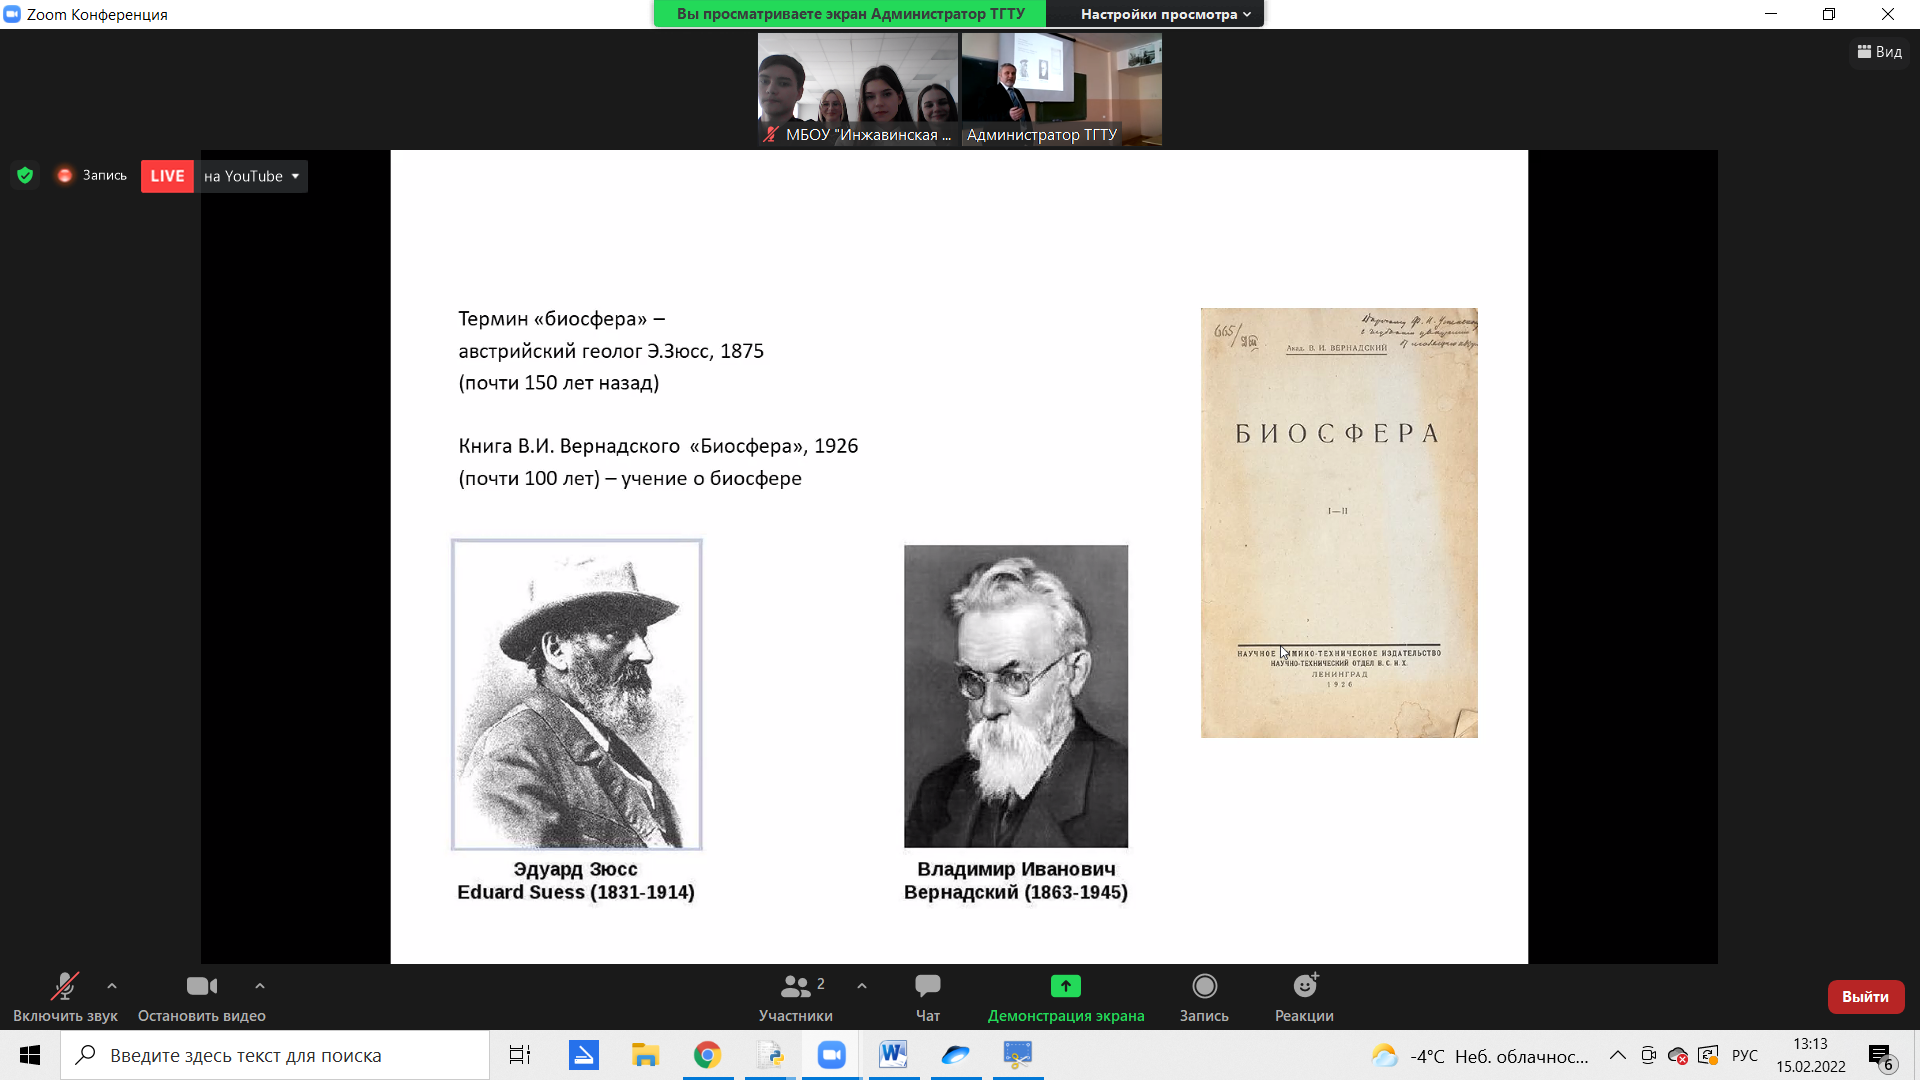Expand audio options arrow next to microphone
Screen dimensions: 1920x1080
(x=112, y=986)
